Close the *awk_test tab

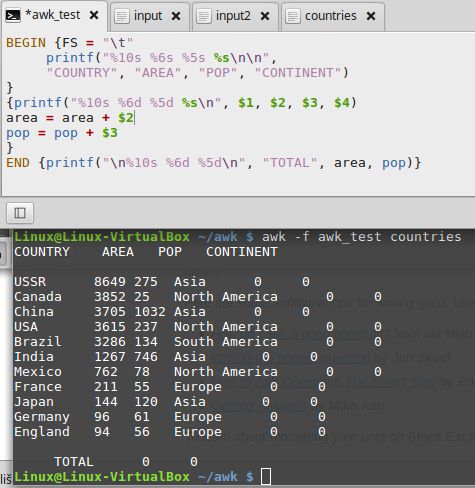click(94, 15)
